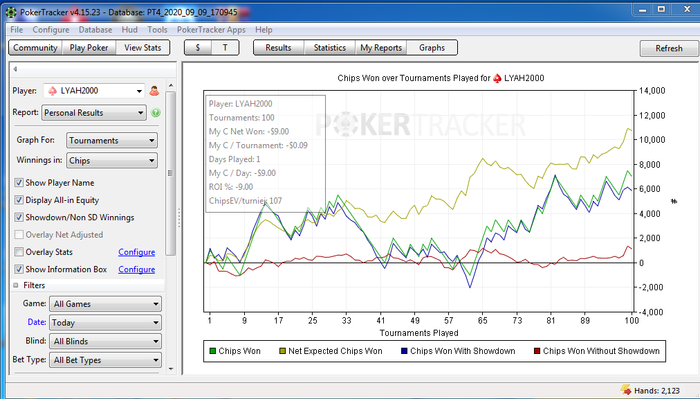Click the player selection person icon
This screenshot has height=399, width=700.
coord(154,91)
